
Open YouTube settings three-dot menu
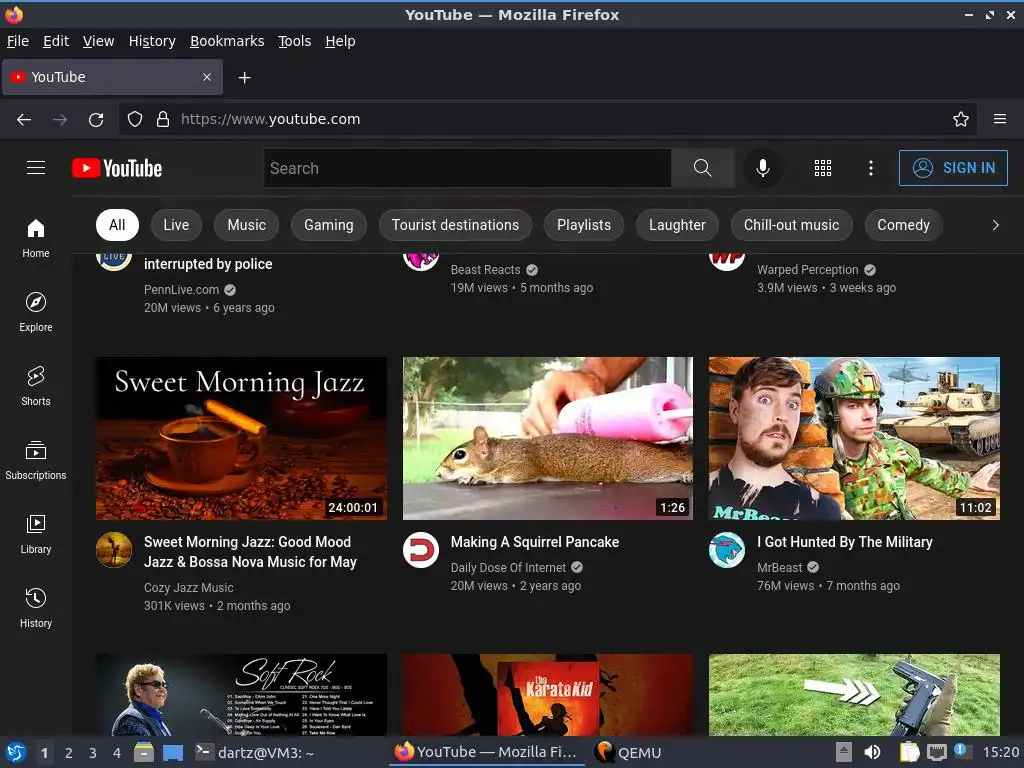click(x=871, y=168)
